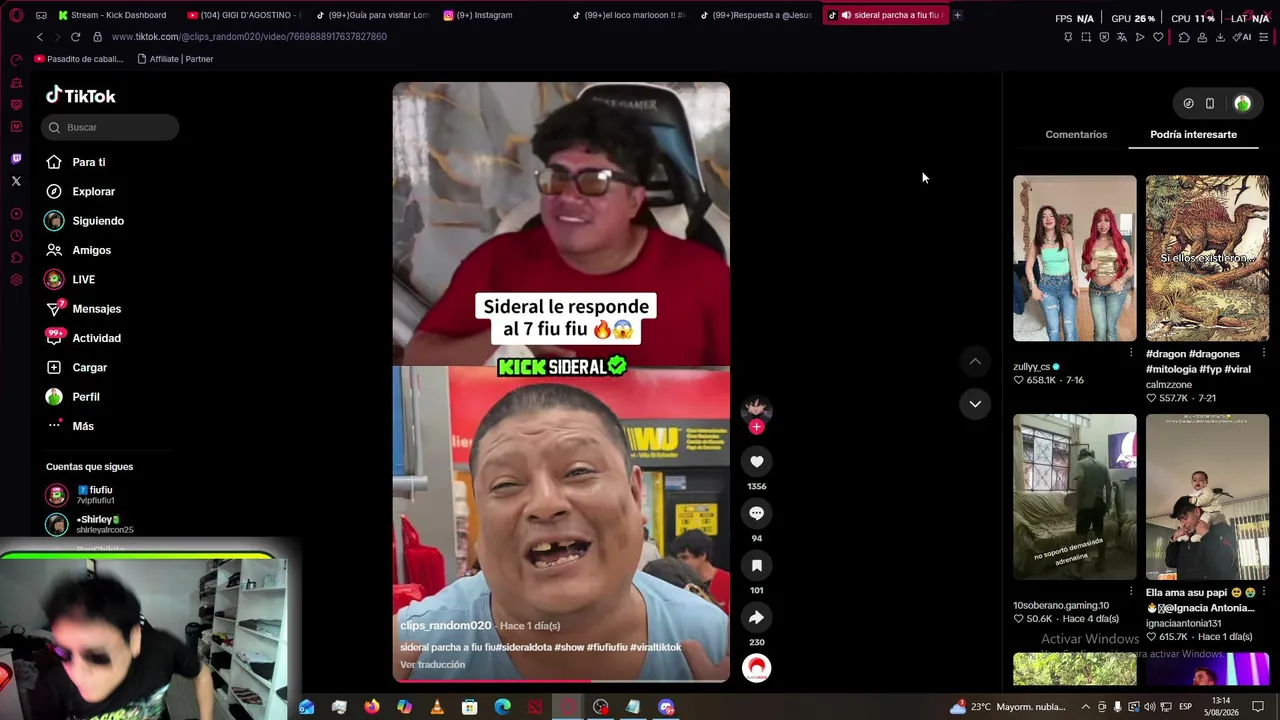This screenshot has width=1280, height=720.
Task: Click the circular icon left of phone icon
Action: pos(1188,103)
